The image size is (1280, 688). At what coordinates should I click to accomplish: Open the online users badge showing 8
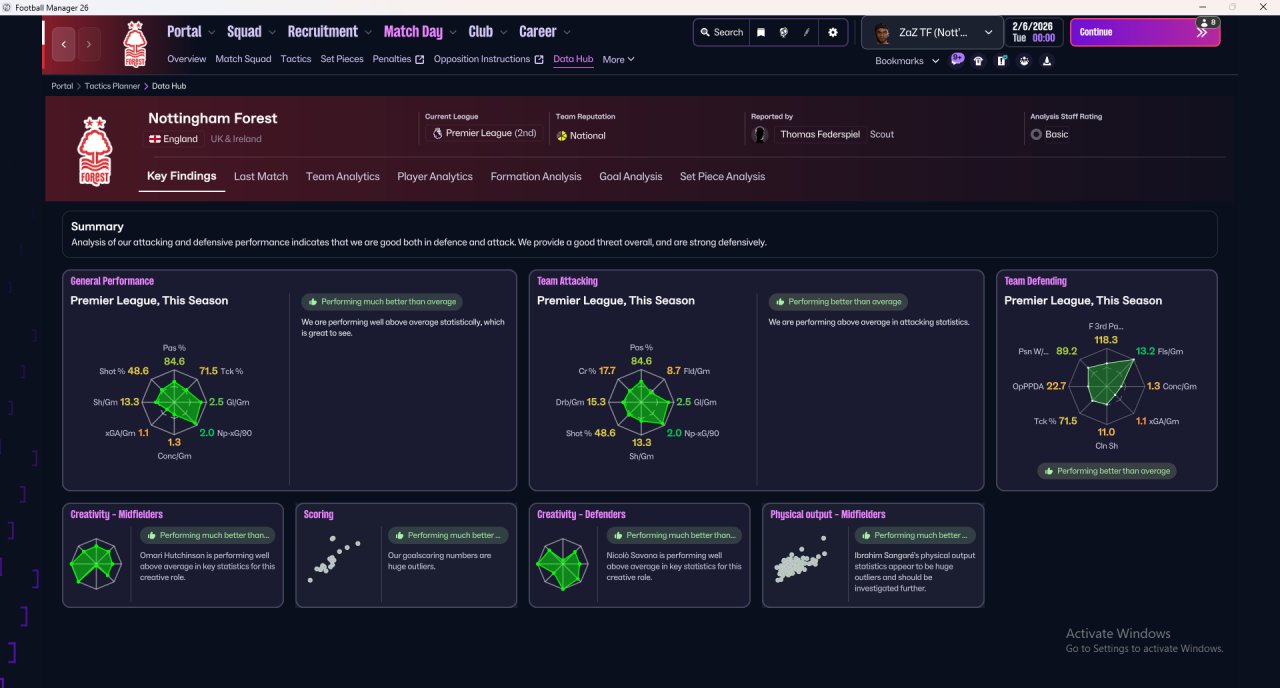point(1207,22)
